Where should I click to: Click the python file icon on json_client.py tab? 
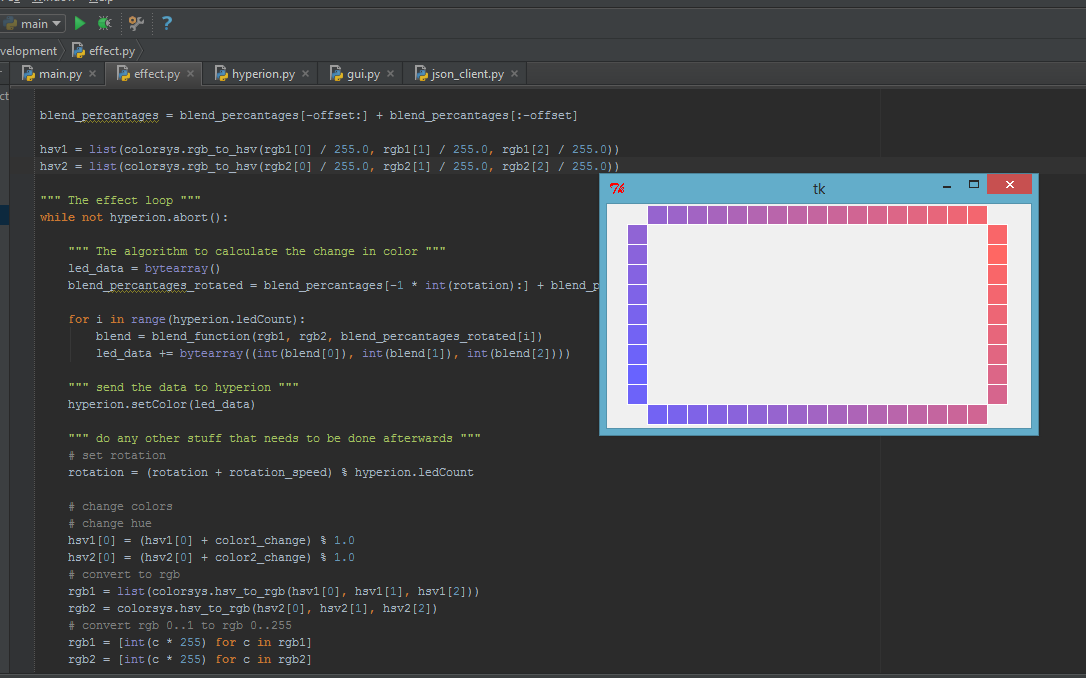(x=420, y=73)
